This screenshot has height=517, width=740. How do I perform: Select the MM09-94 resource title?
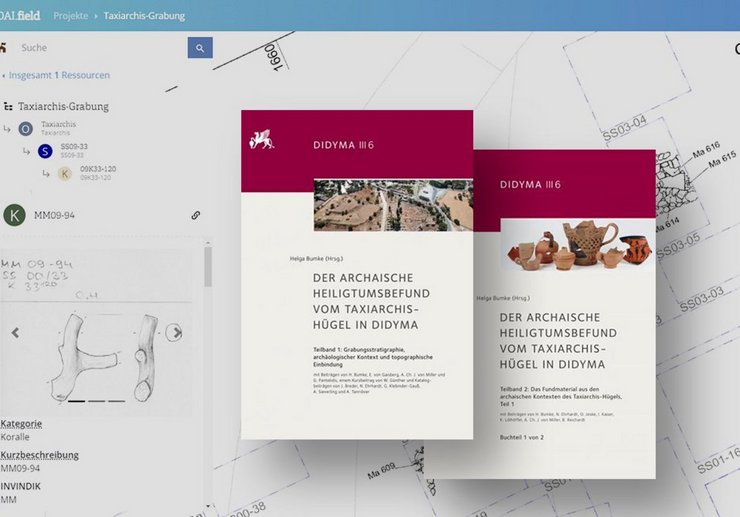(54, 215)
